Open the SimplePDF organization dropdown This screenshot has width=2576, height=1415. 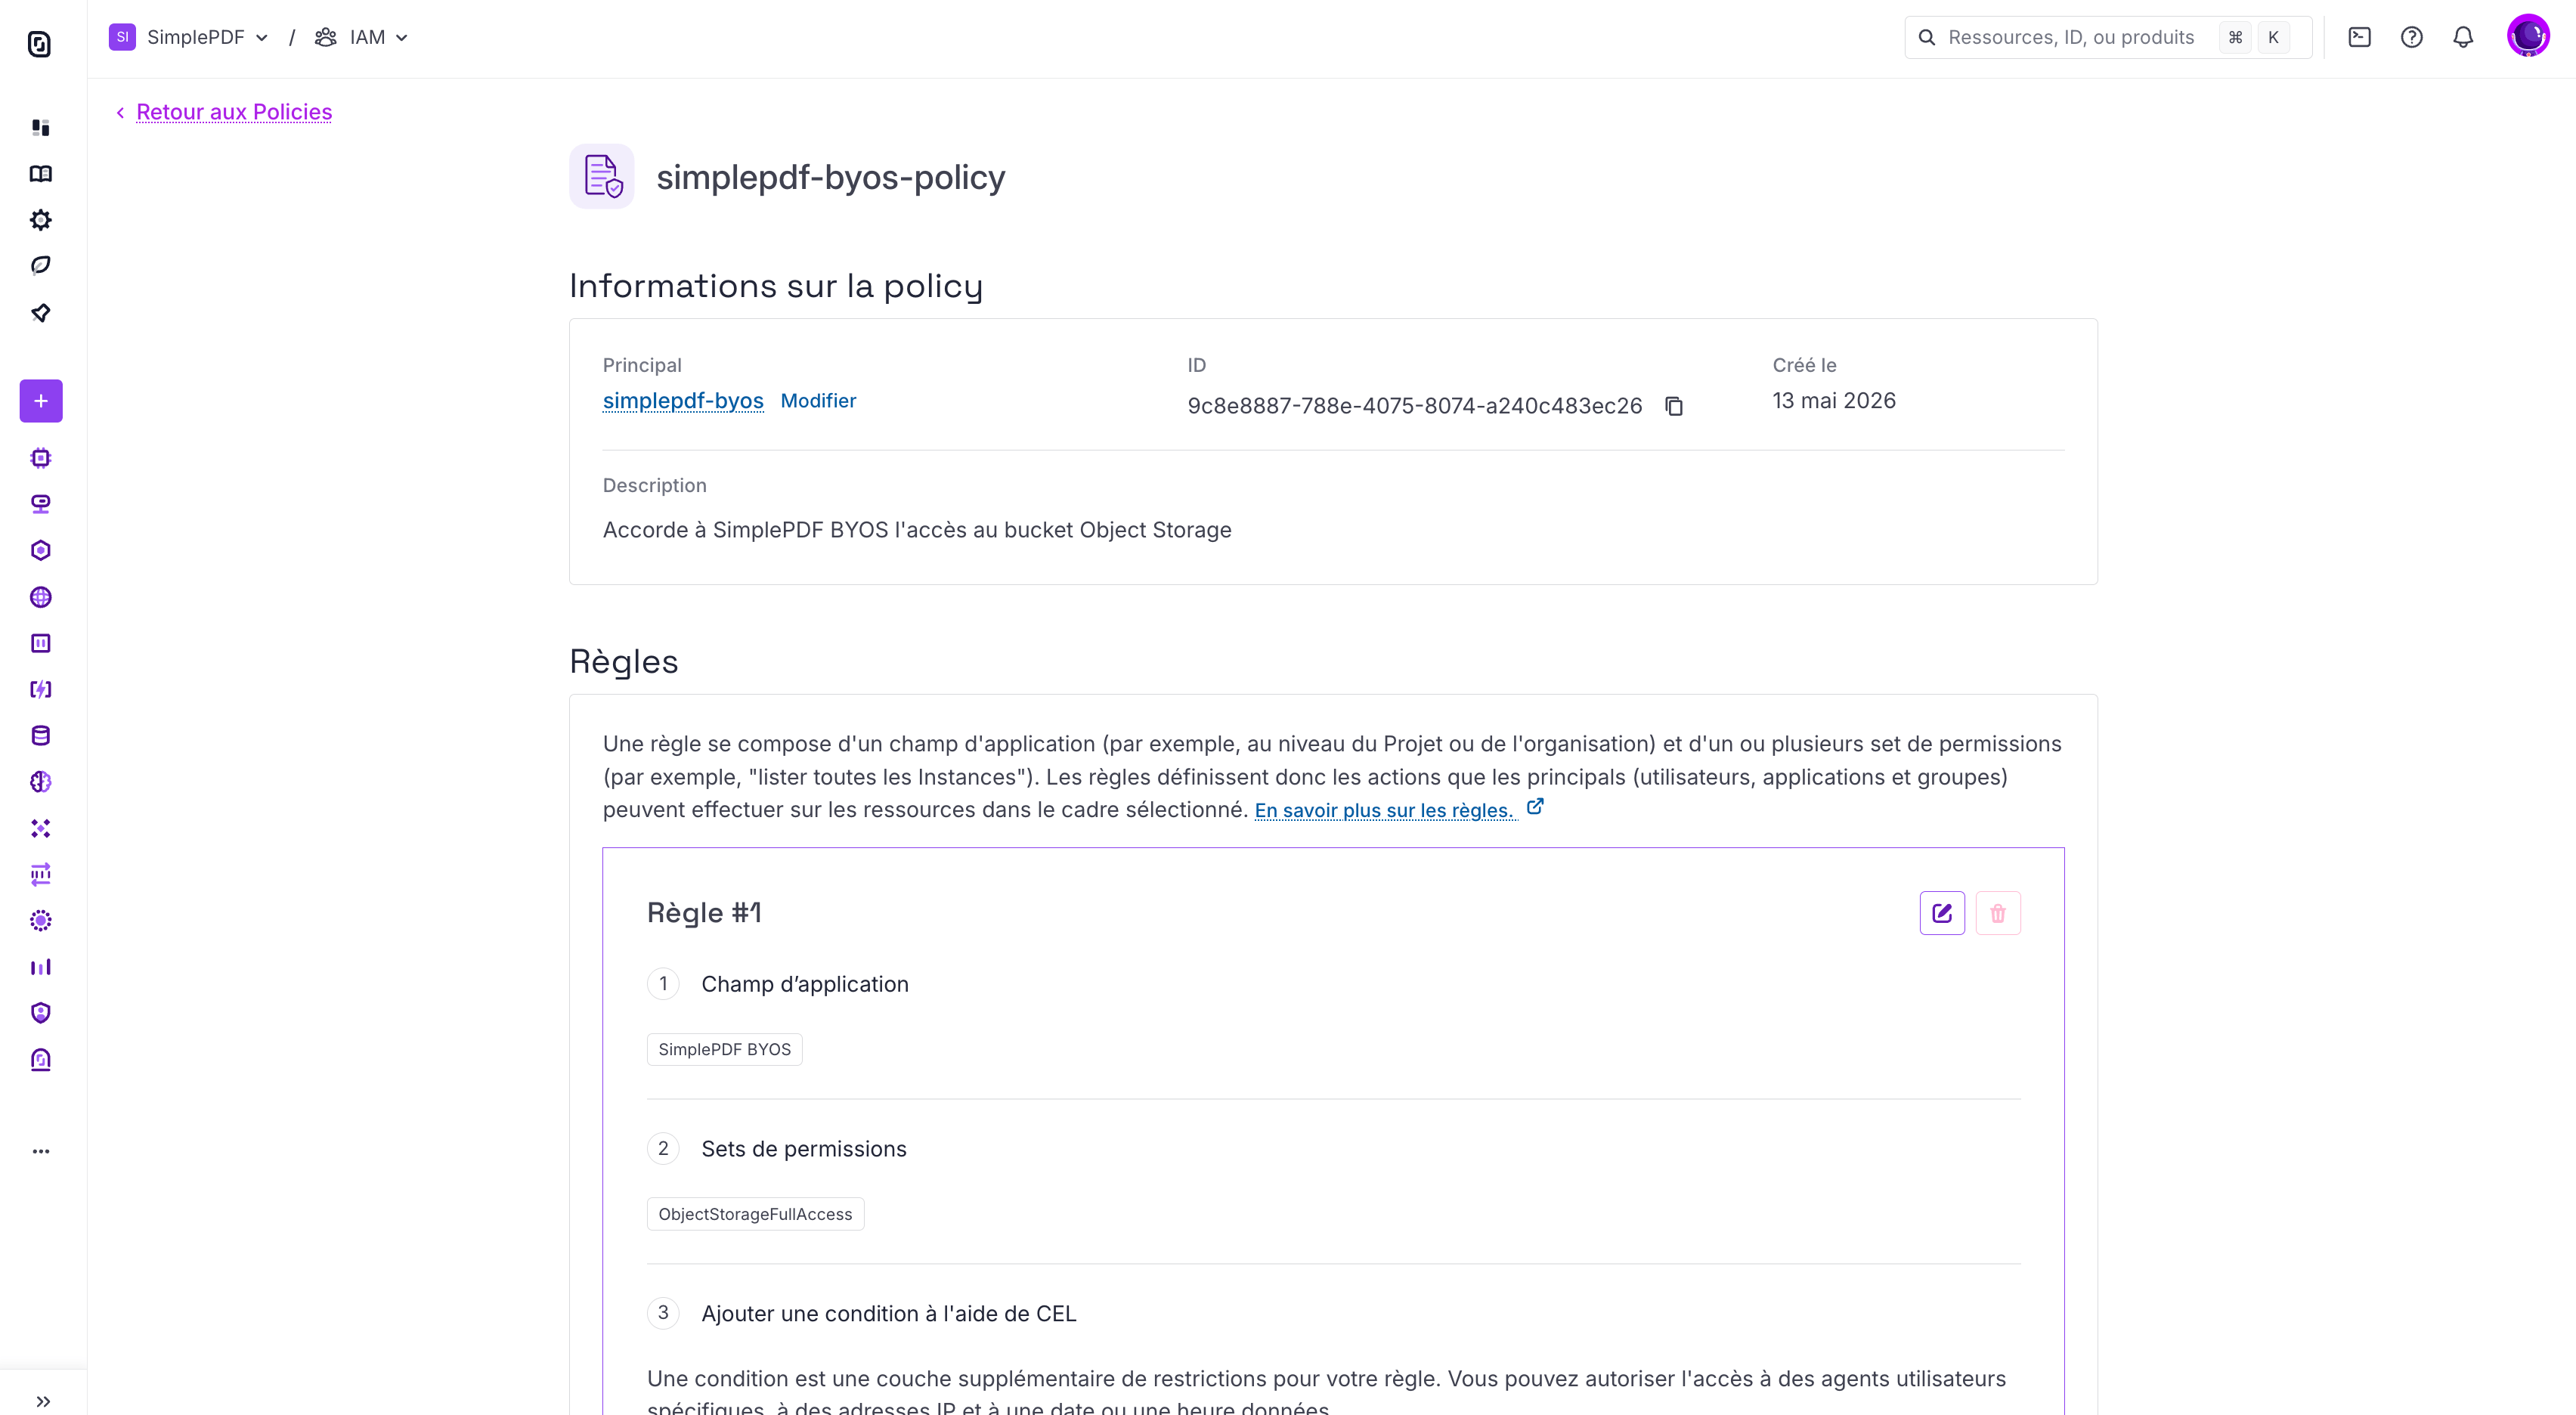tap(189, 37)
